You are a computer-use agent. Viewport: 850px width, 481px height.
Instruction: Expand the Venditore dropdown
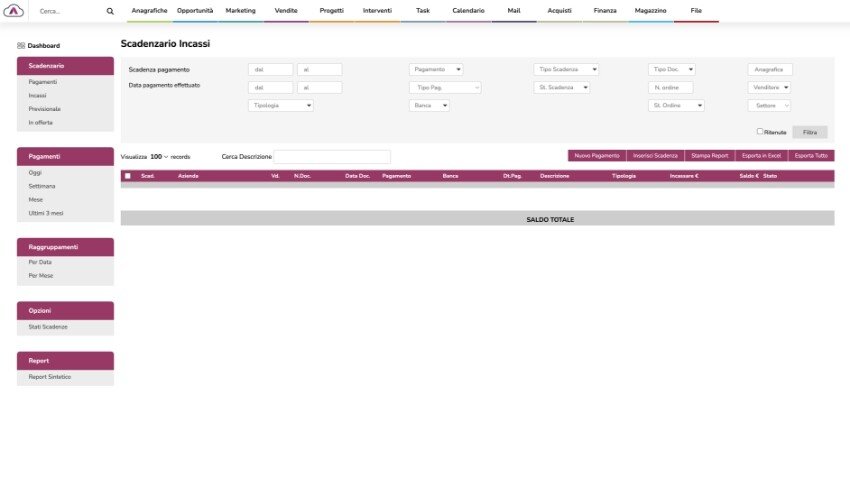coord(769,87)
